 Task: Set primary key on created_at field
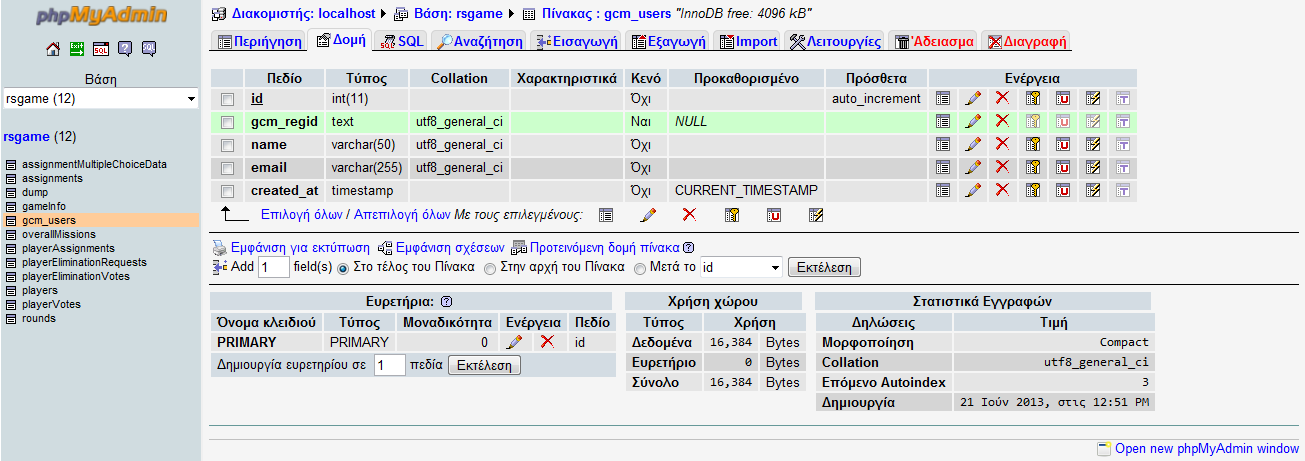[1033, 190]
